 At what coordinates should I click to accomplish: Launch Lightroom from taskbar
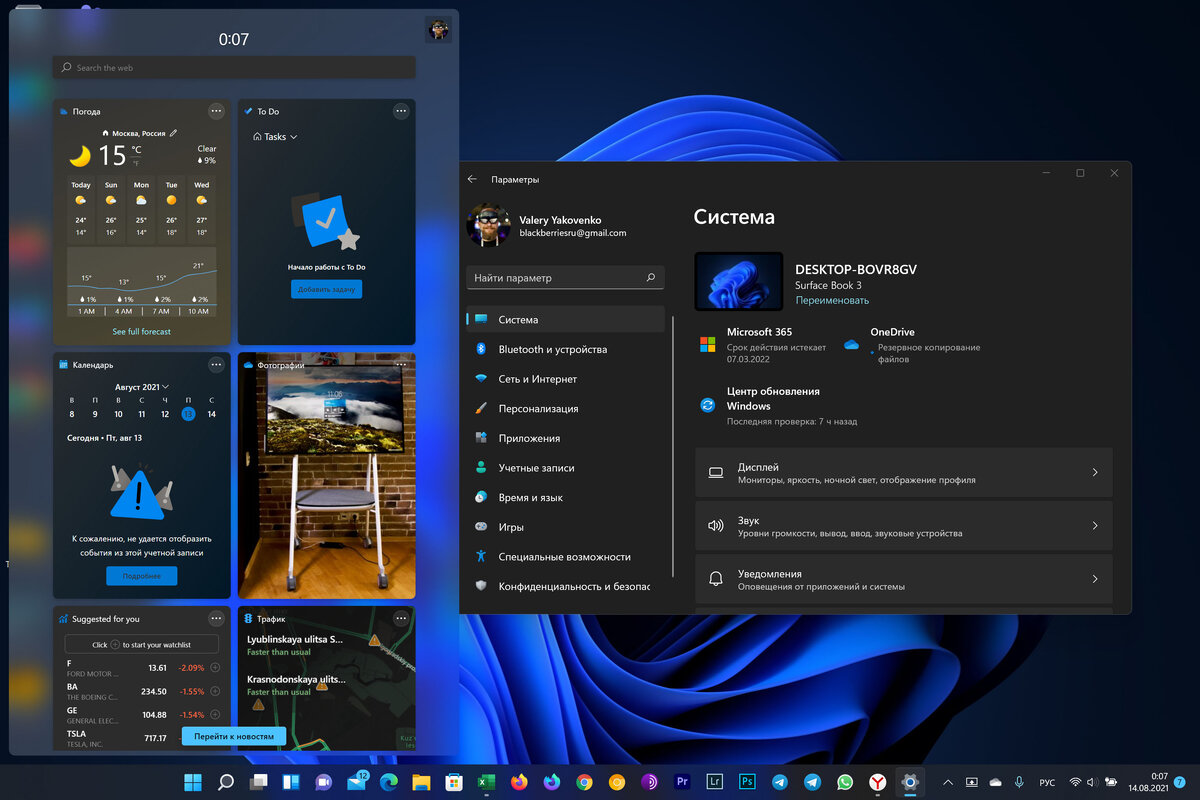[x=714, y=782]
